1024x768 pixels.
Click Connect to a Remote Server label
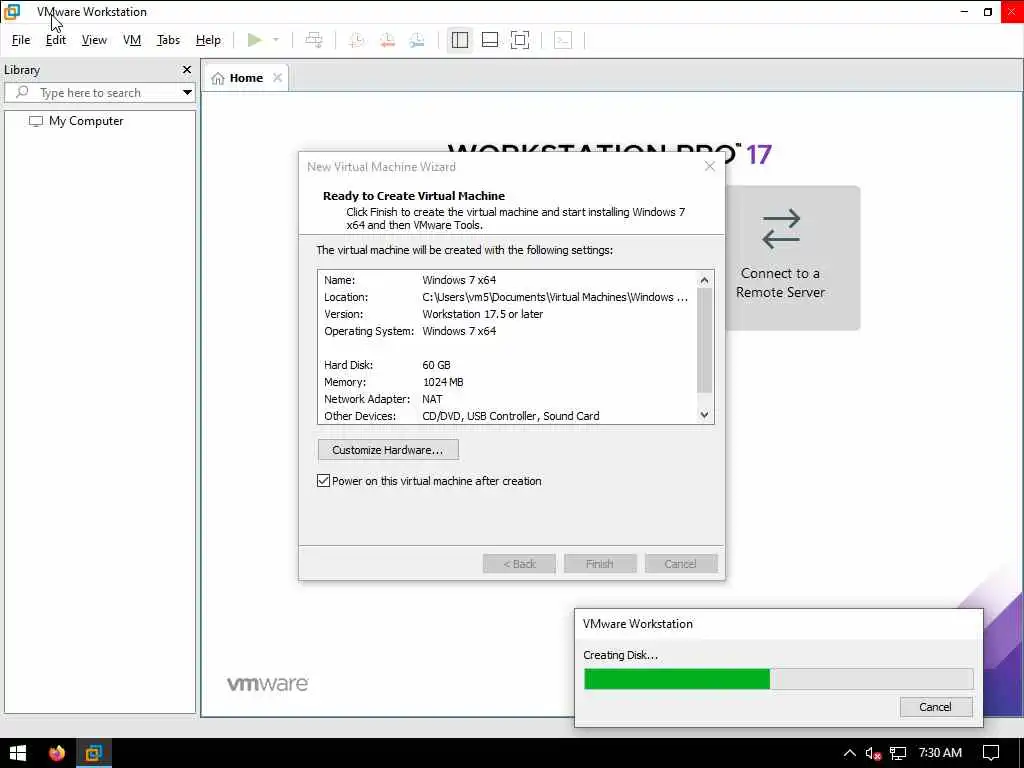[x=780, y=283]
